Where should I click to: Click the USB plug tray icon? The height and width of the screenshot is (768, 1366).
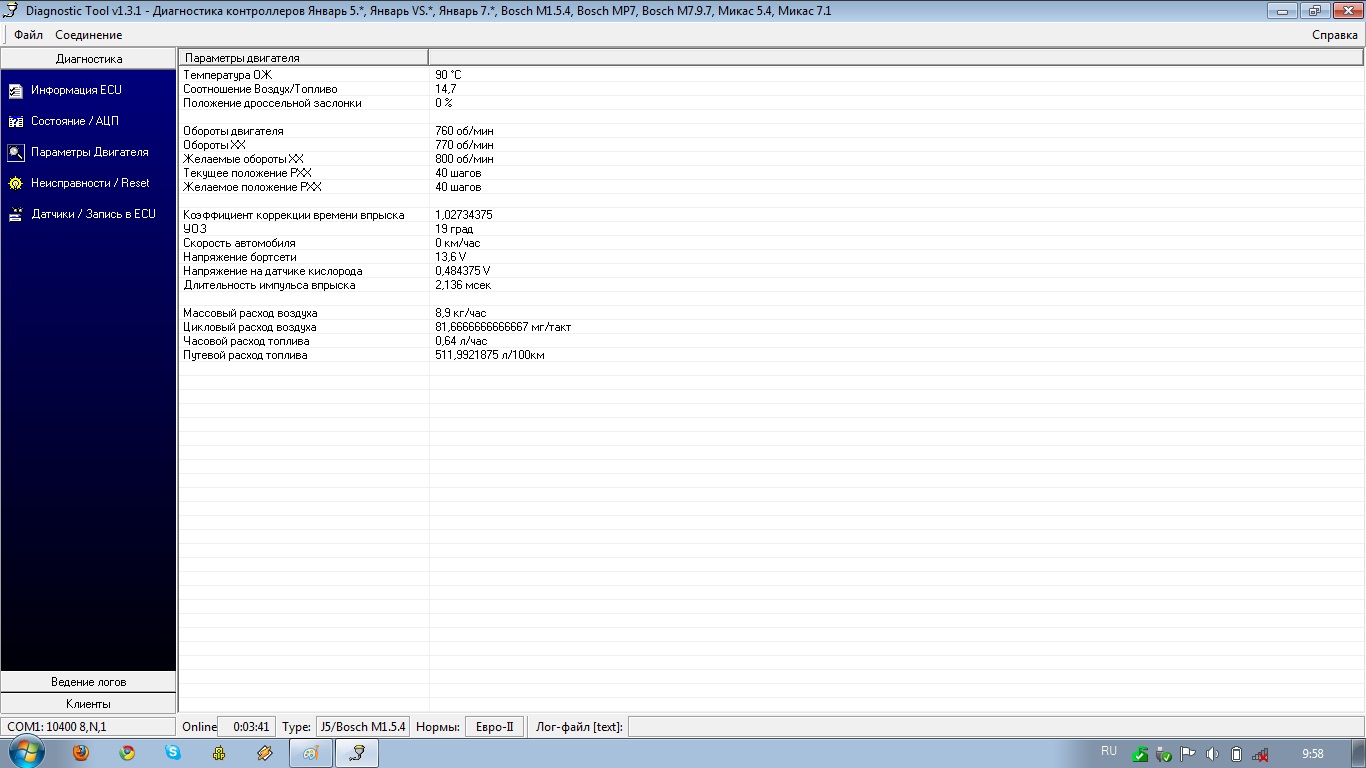point(1164,754)
